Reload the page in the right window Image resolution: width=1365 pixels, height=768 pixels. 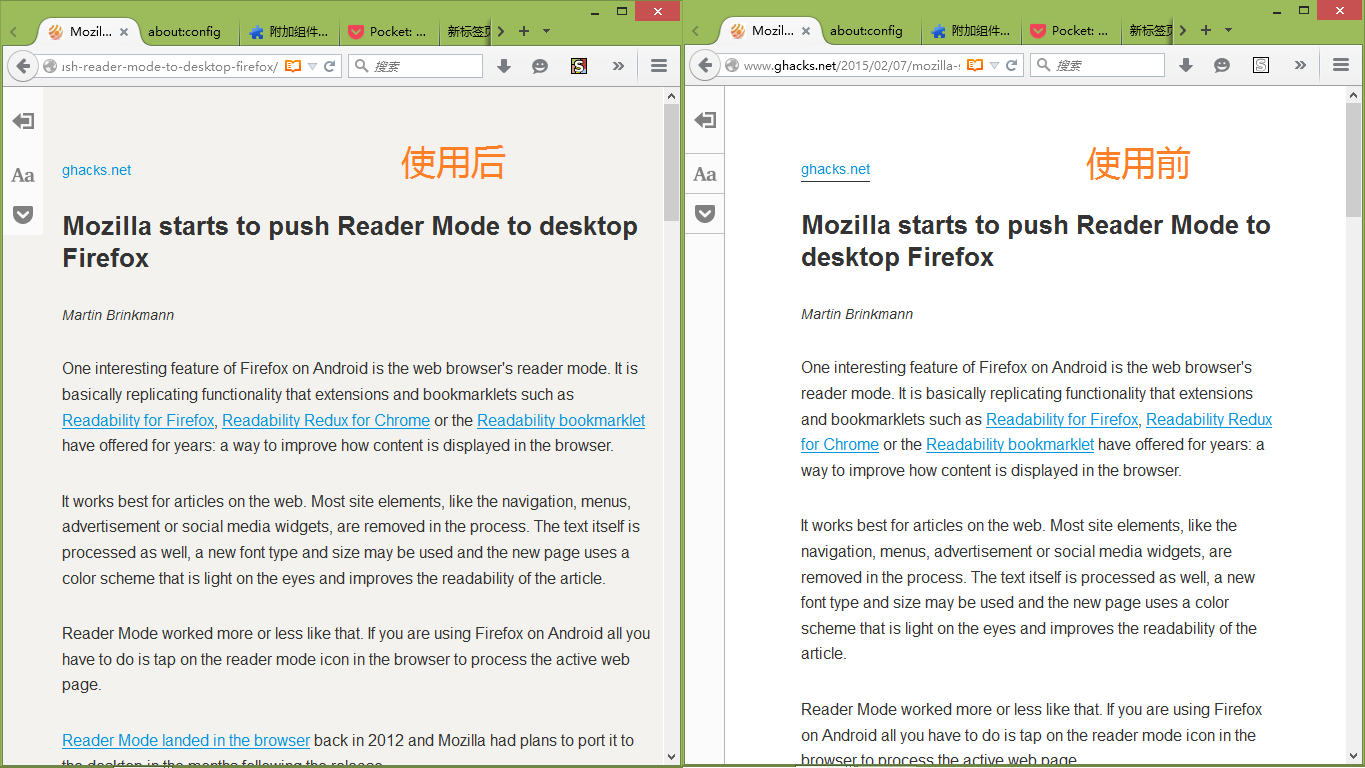tap(1011, 66)
